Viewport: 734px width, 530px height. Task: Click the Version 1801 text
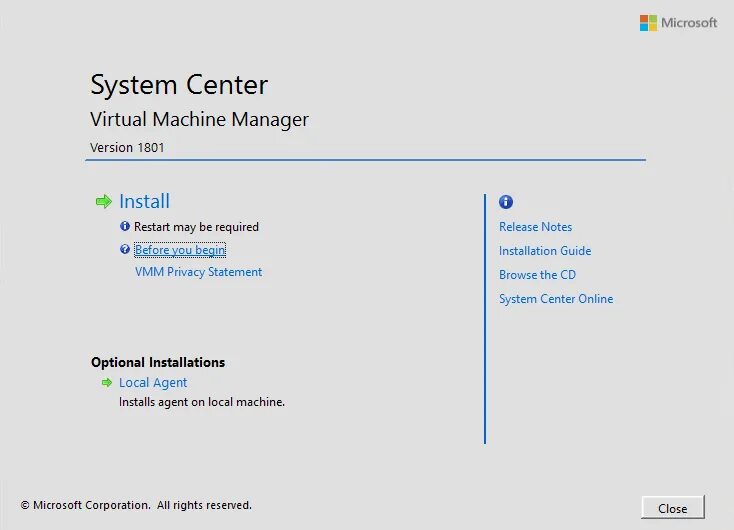[x=127, y=147]
